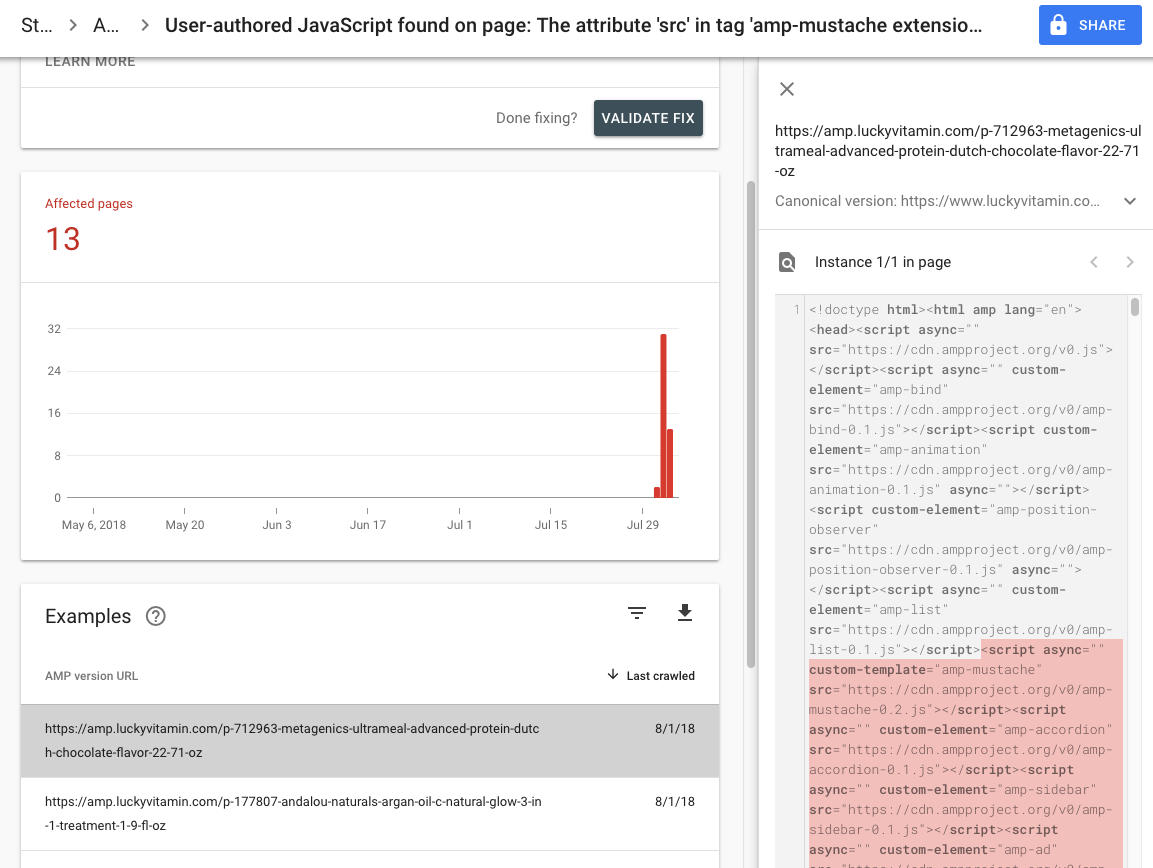Click the first breadcrumb separator chevron
1153x868 pixels.
click(73, 25)
